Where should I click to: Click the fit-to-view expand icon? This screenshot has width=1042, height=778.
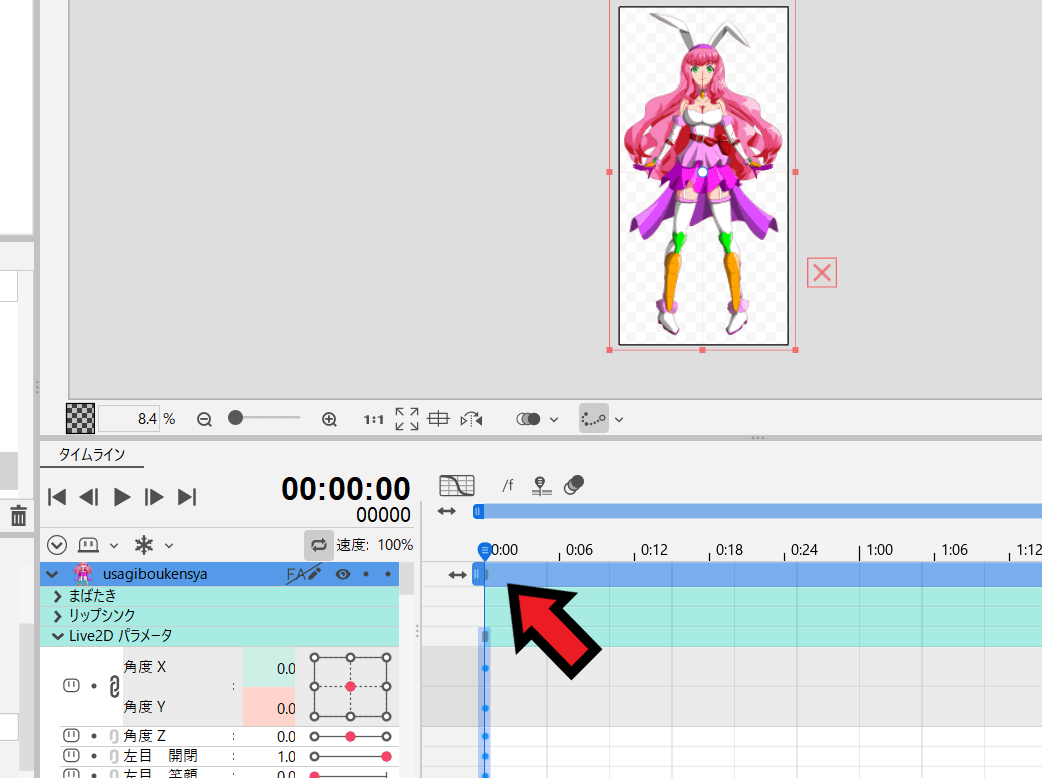[405, 419]
